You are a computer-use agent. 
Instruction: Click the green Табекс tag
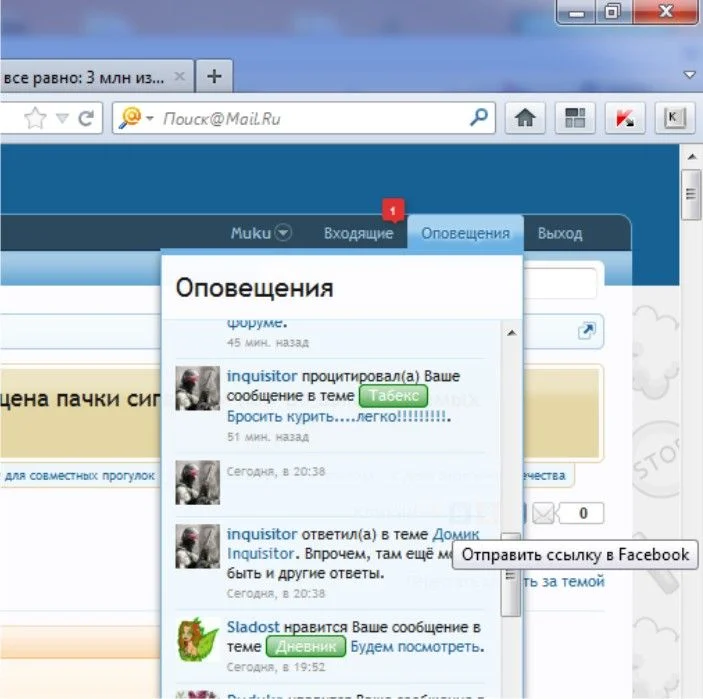[393, 395]
